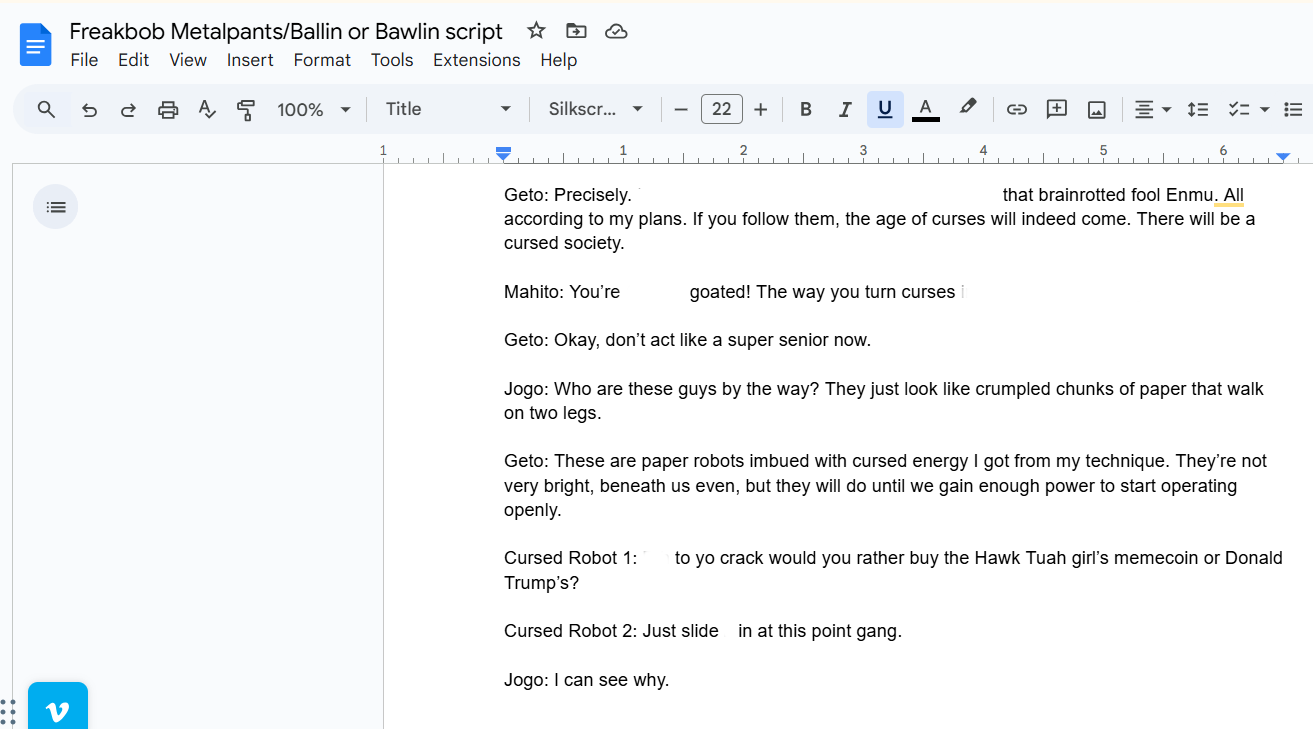Open the search menus magnifier

46,110
